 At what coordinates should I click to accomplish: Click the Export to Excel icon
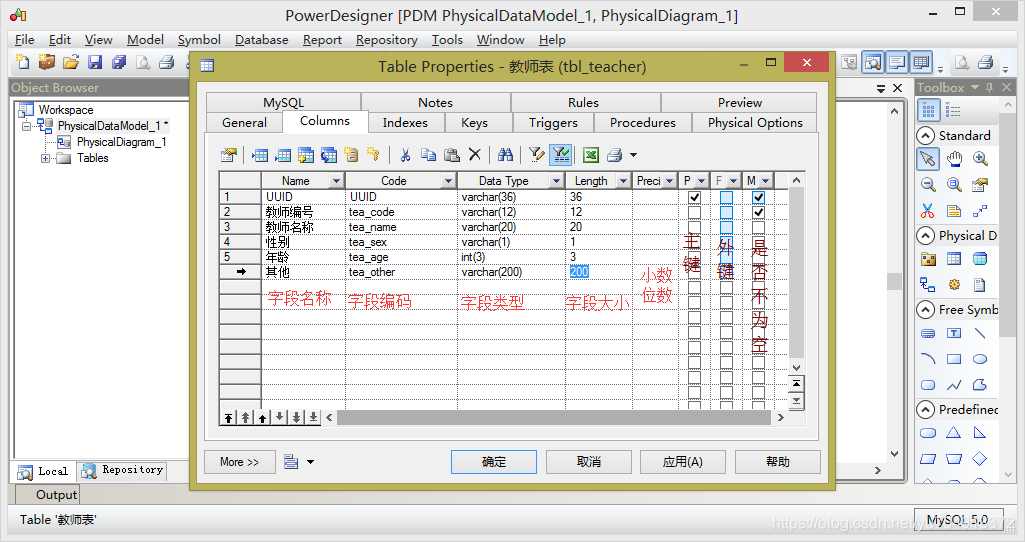click(591, 155)
